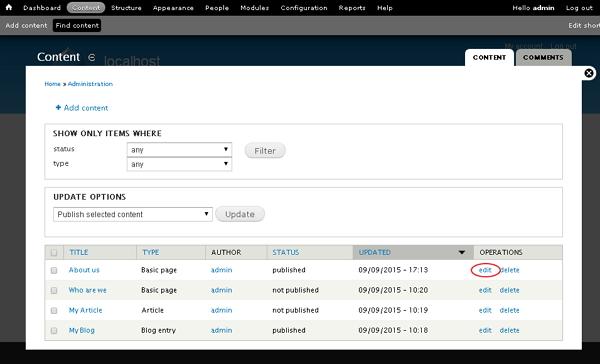Click the Filter button
This screenshot has height=364, width=600.
(x=265, y=150)
